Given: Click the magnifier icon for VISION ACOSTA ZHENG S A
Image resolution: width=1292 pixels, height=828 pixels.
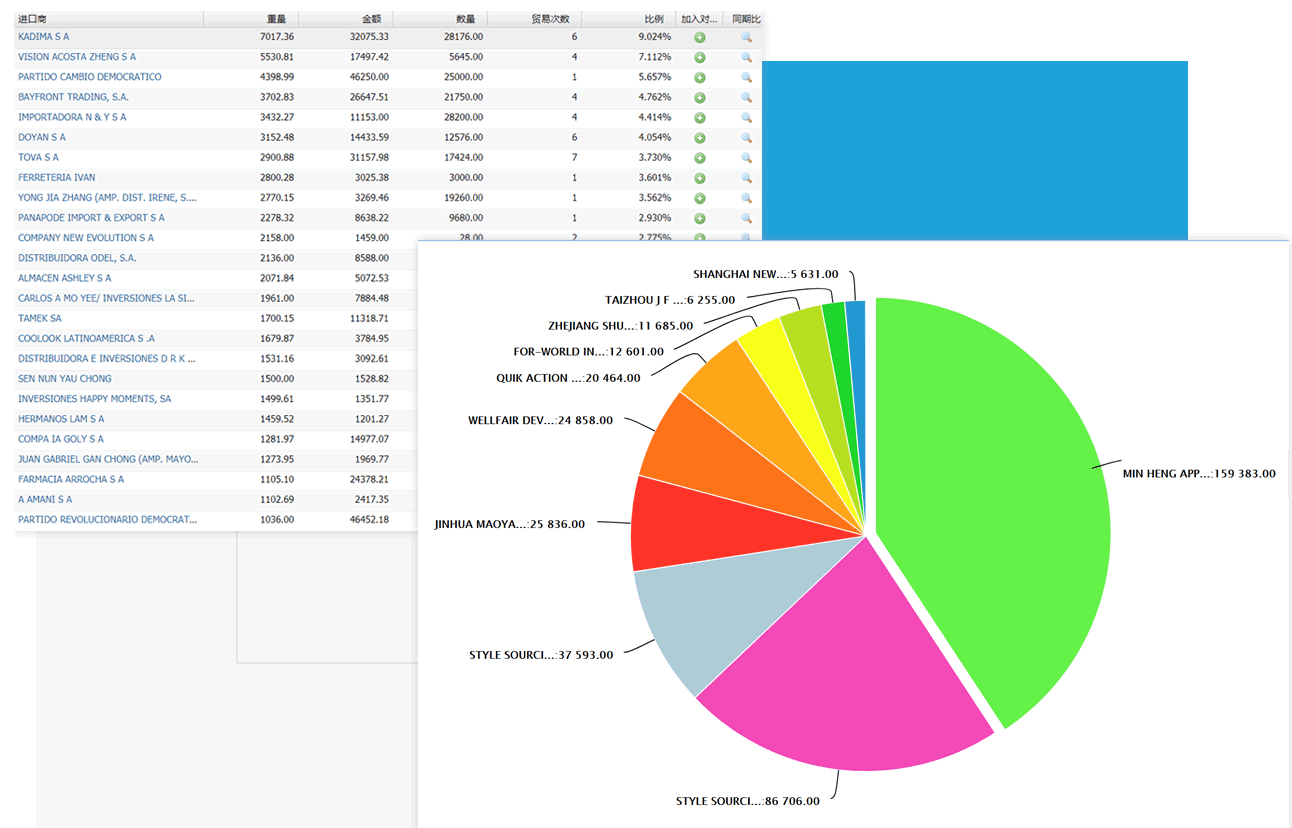Looking at the screenshot, I should [x=746, y=57].
